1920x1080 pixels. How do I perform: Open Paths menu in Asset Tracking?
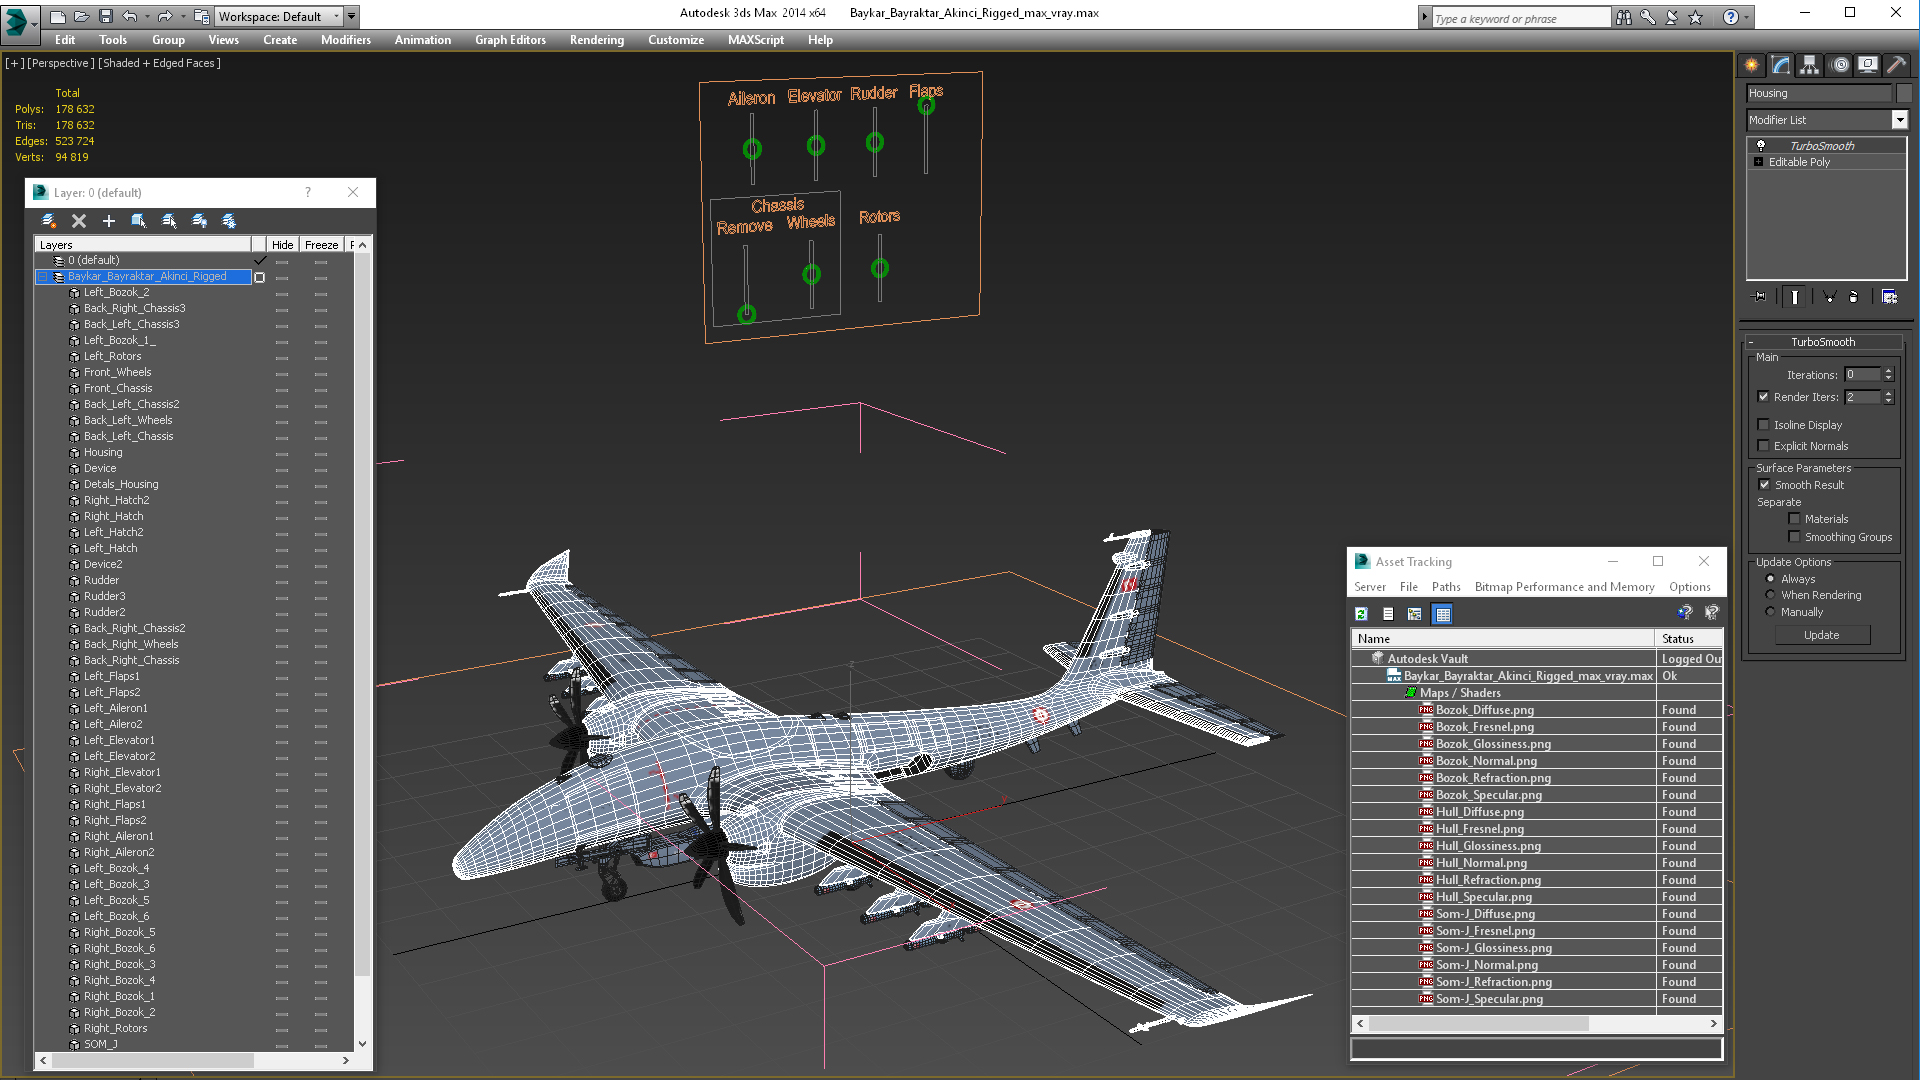(1446, 587)
